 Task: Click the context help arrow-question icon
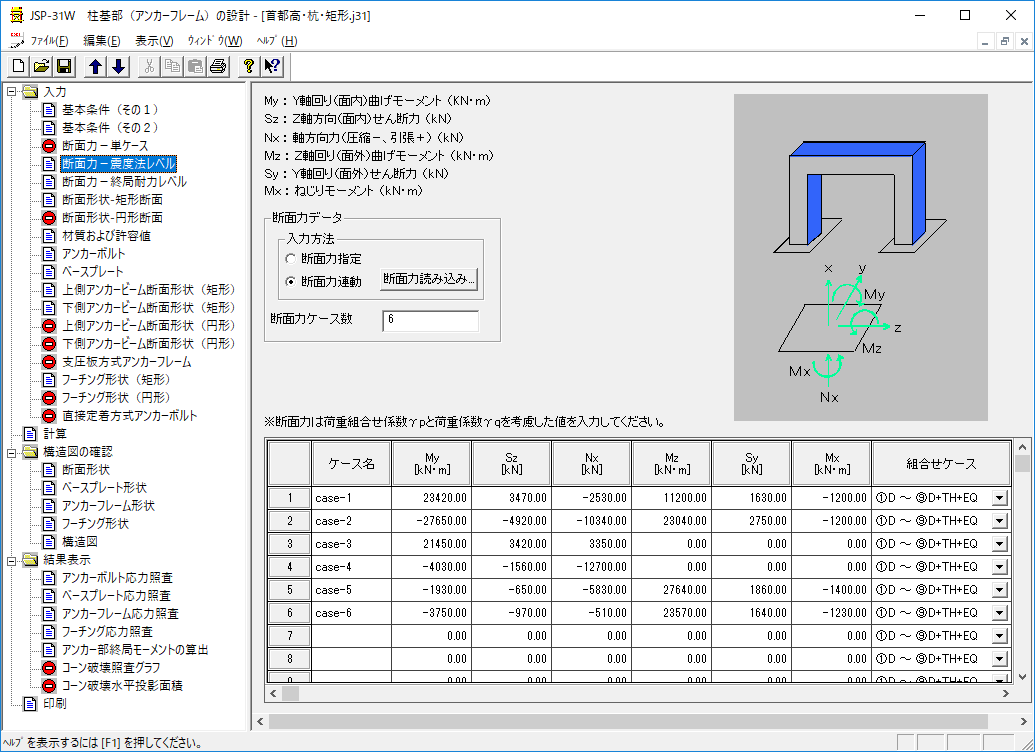click(x=272, y=67)
